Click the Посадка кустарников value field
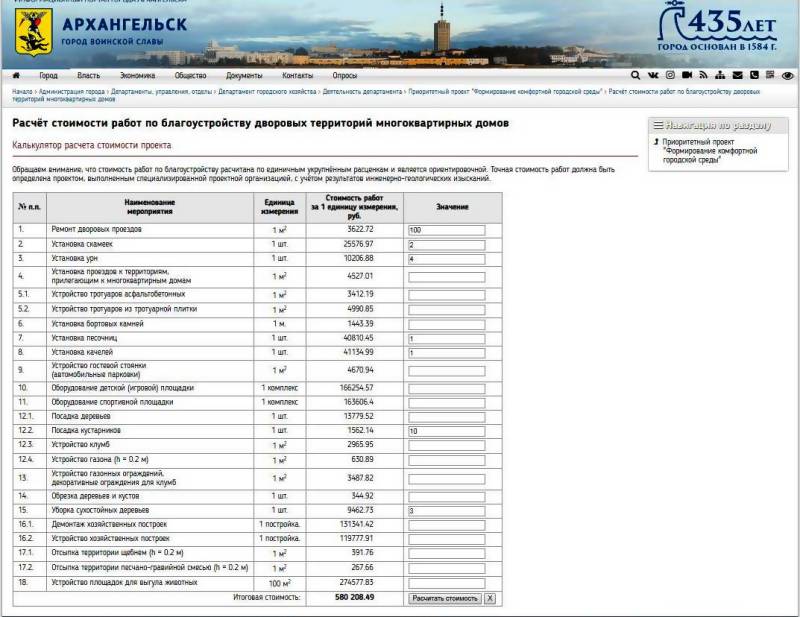800x617 pixels. [x=446, y=430]
